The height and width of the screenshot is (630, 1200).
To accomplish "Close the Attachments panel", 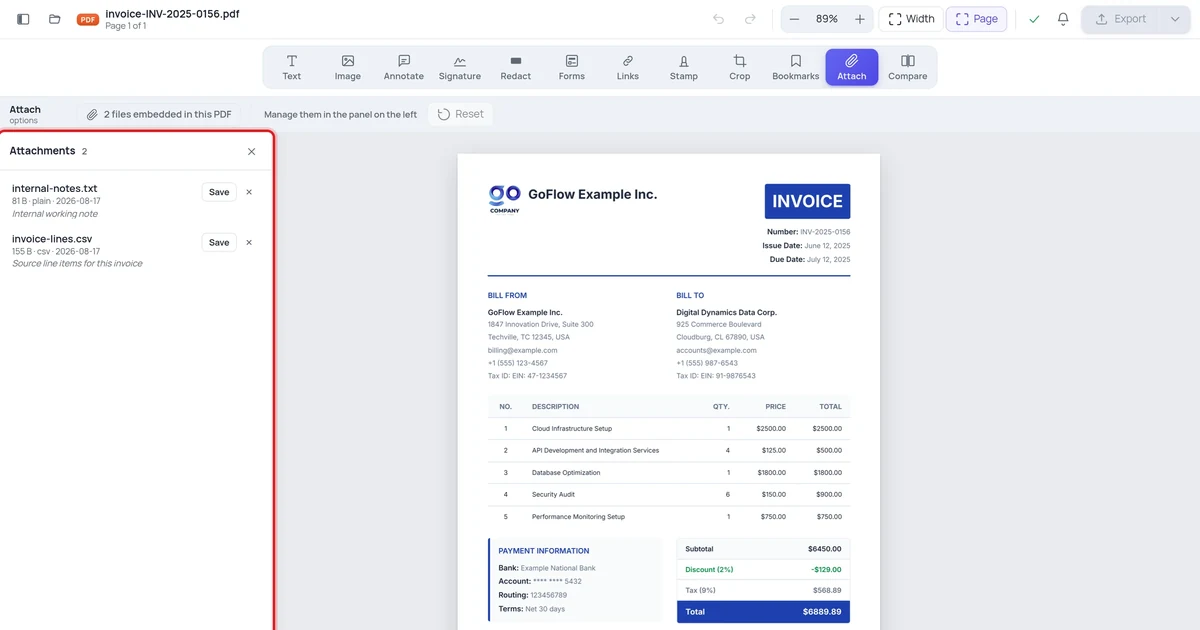I will (x=251, y=152).
